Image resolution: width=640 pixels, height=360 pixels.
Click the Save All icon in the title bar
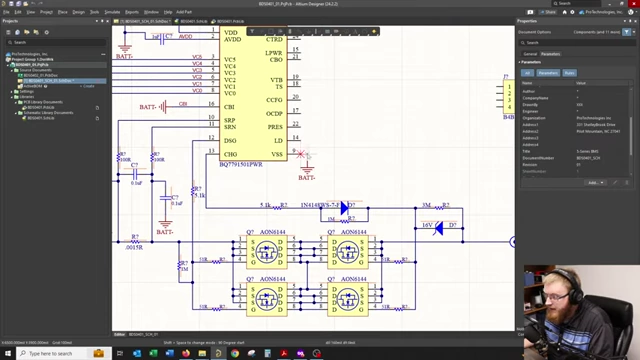[x=18, y=3]
